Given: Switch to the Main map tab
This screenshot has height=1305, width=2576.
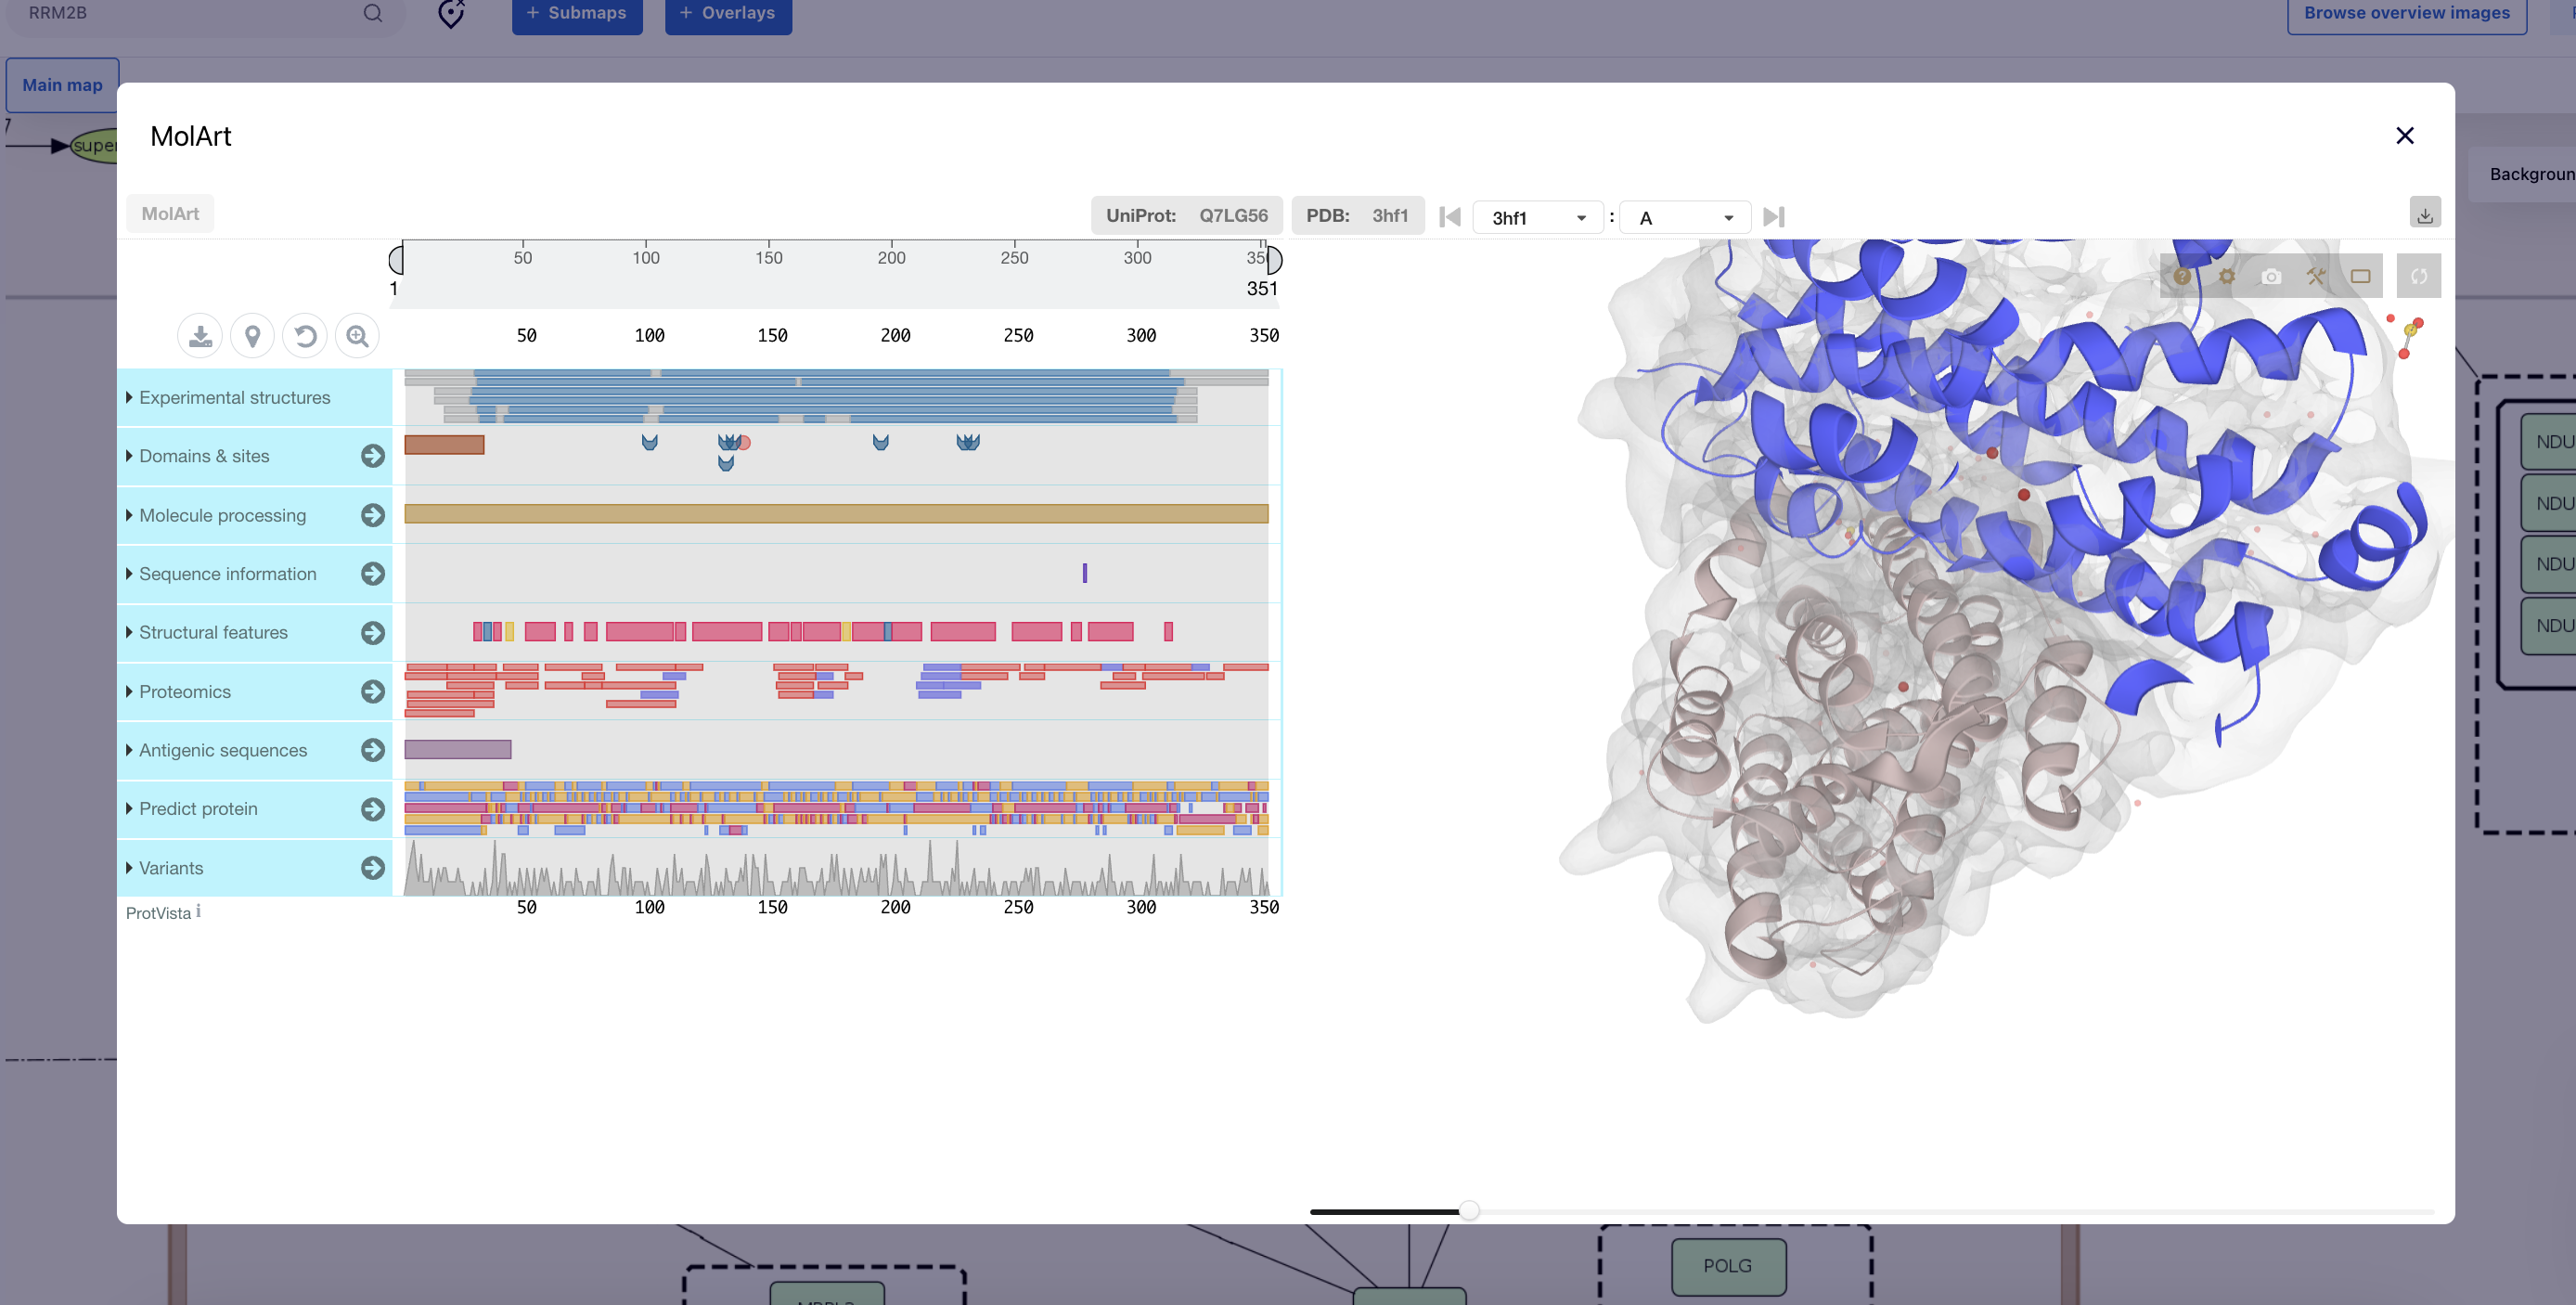Looking at the screenshot, I should 62,85.
